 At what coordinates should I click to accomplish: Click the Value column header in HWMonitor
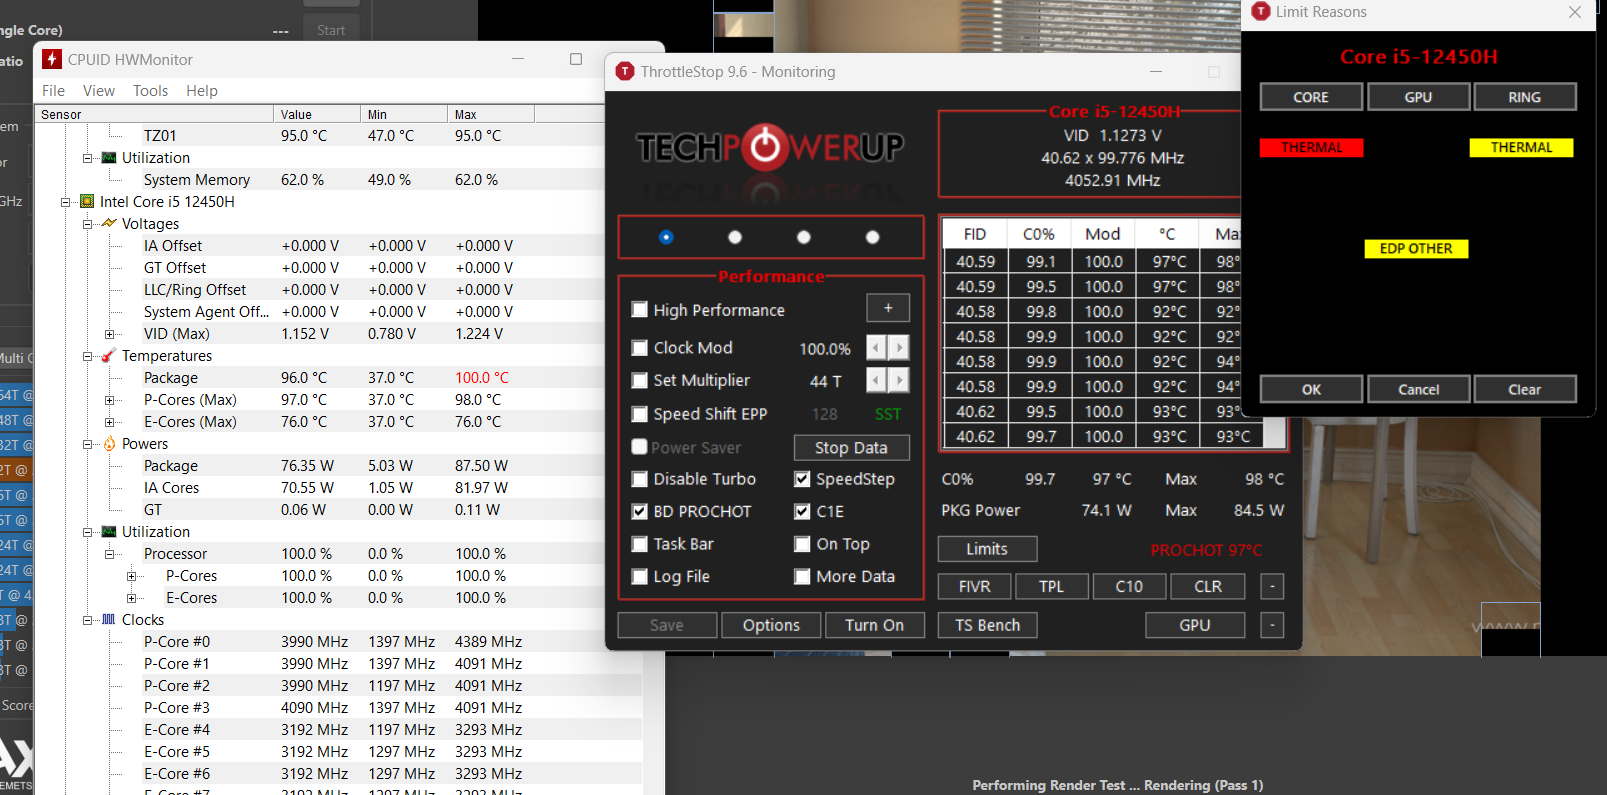coord(316,114)
